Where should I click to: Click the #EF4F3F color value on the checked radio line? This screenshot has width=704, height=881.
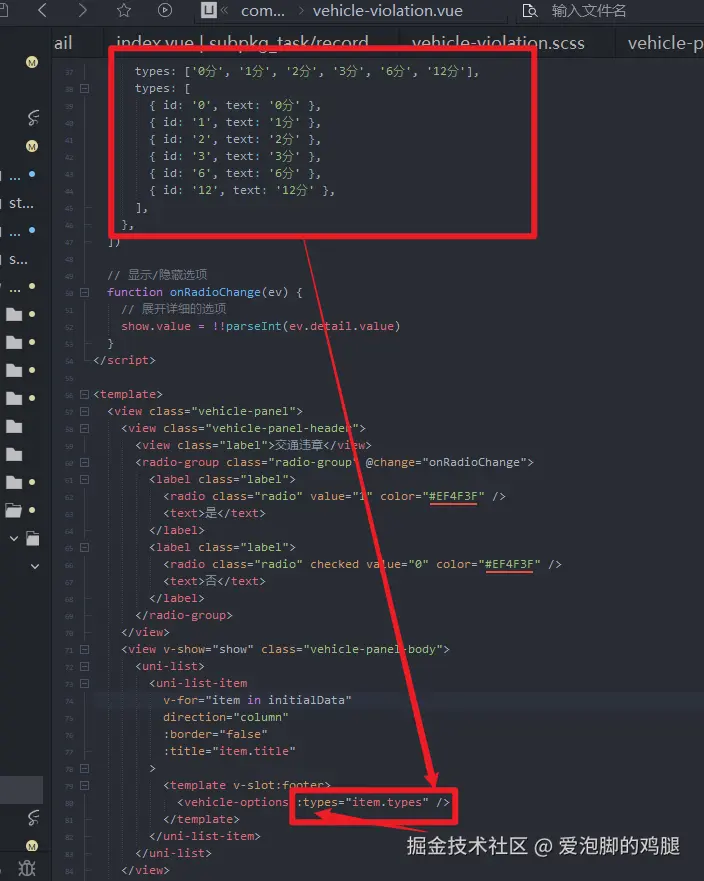tap(509, 564)
